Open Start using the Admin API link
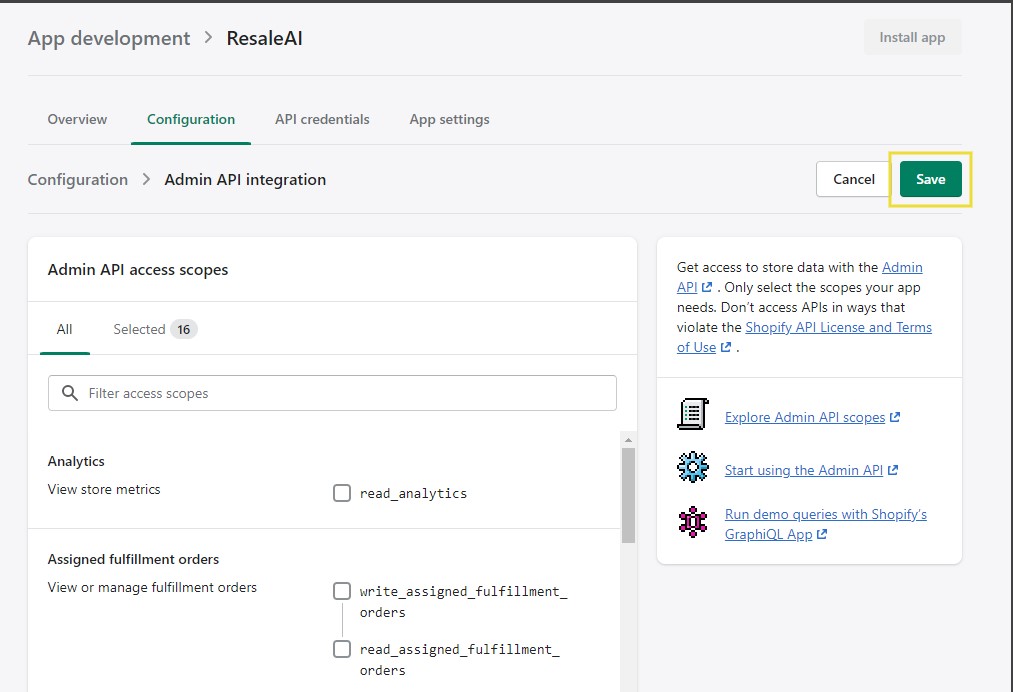The width and height of the screenshot is (1013, 692). [804, 470]
